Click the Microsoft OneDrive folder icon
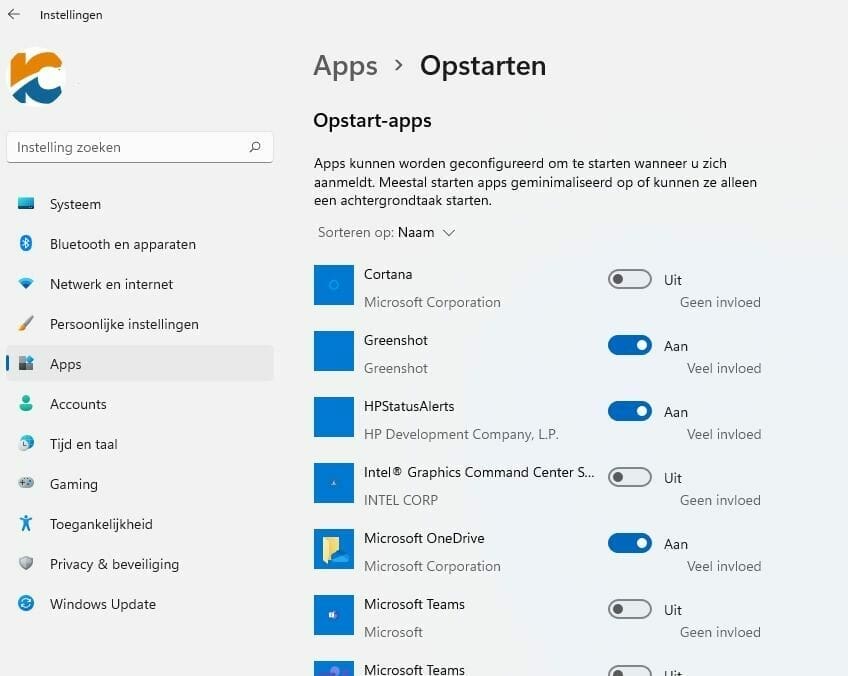The image size is (848, 676). [x=334, y=549]
